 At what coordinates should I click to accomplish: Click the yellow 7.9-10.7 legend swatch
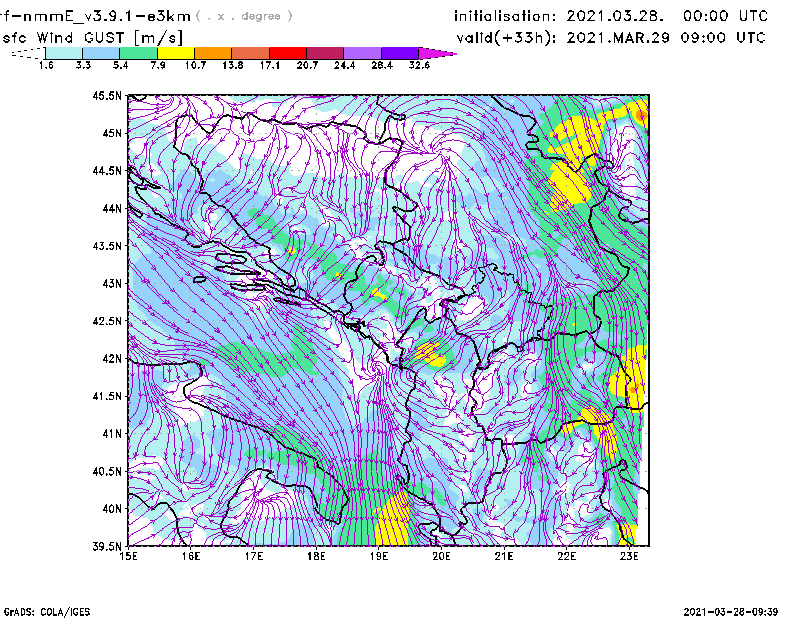pyautogui.click(x=176, y=53)
